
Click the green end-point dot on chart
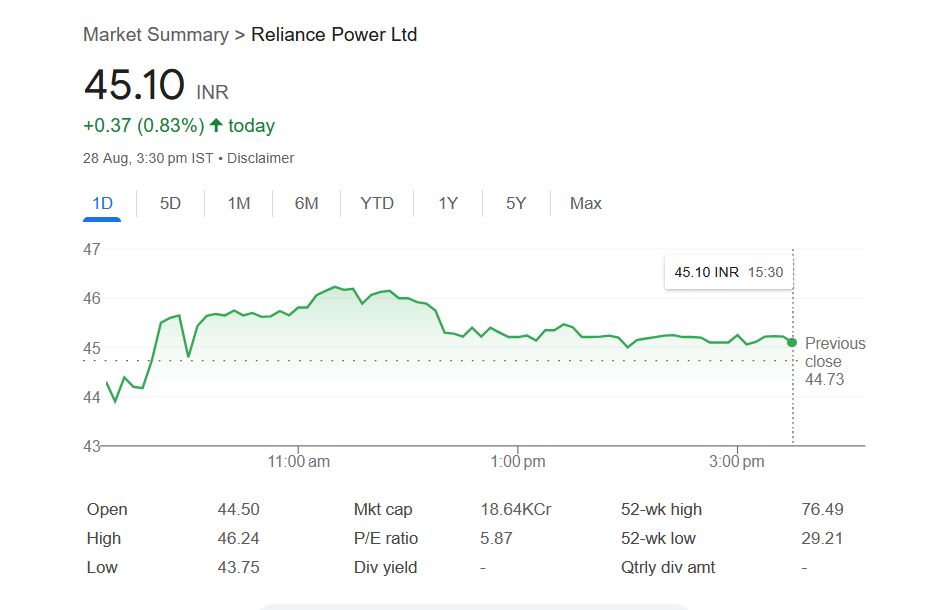(792, 342)
